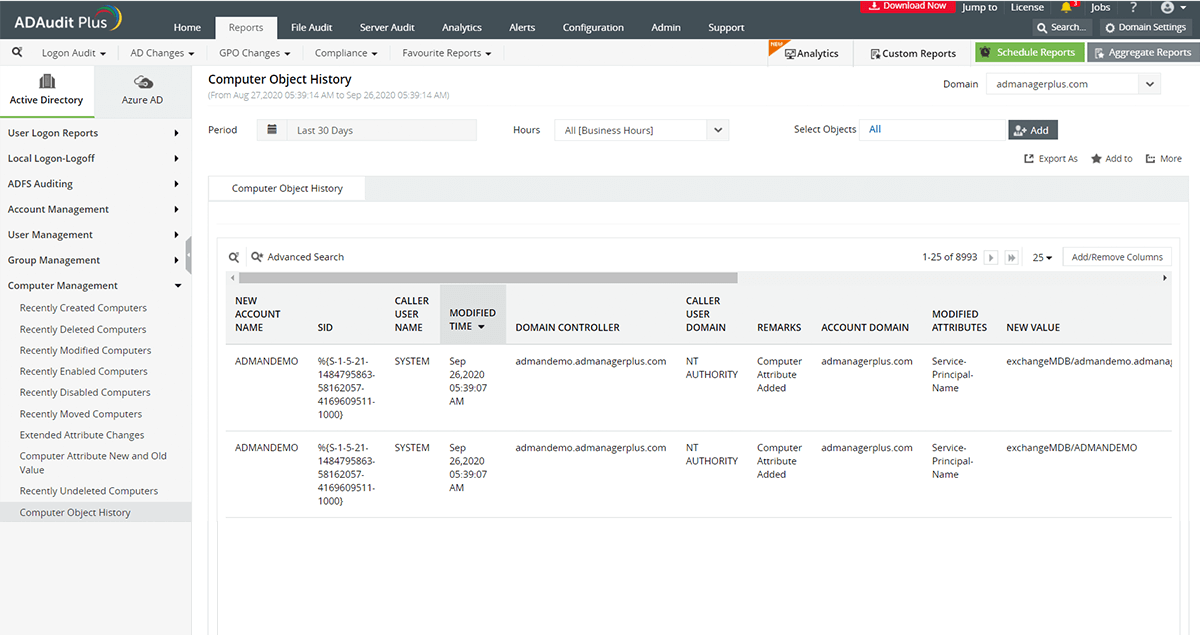Viewport: 1200px width, 635px height.
Task: Click the Schedule Reports button
Action: (x=1029, y=53)
